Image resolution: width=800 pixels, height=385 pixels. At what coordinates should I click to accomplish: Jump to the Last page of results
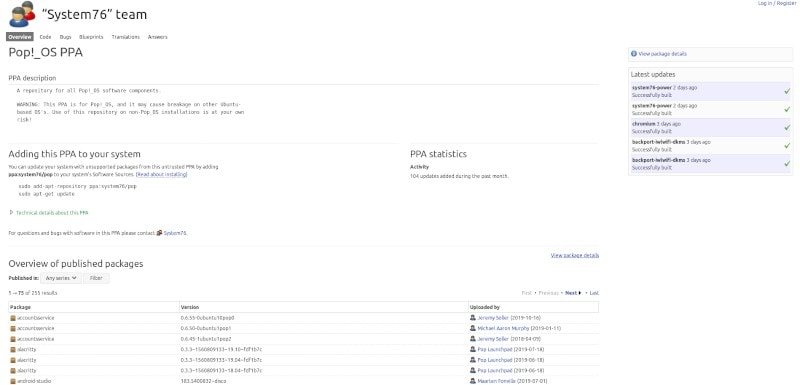tap(594, 293)
